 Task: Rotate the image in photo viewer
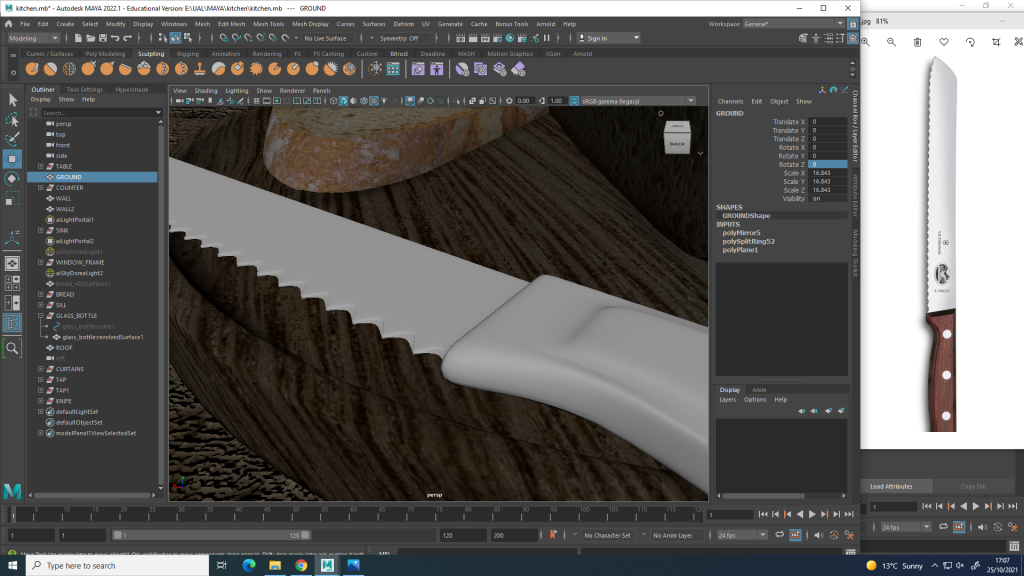tap(970, 42)
